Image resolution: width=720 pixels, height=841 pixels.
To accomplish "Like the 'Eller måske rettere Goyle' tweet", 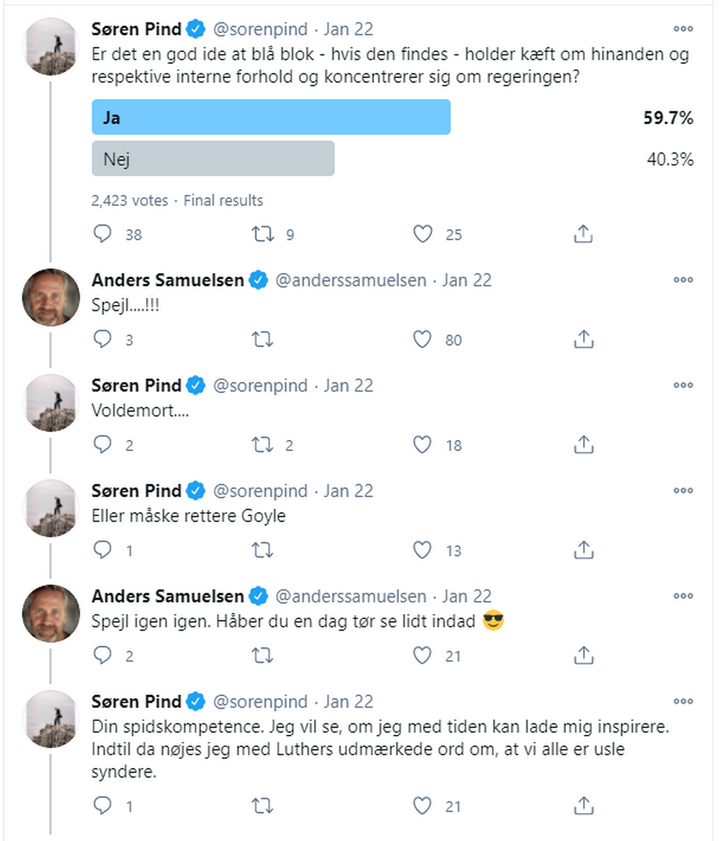I will click(x=423, y=550).
